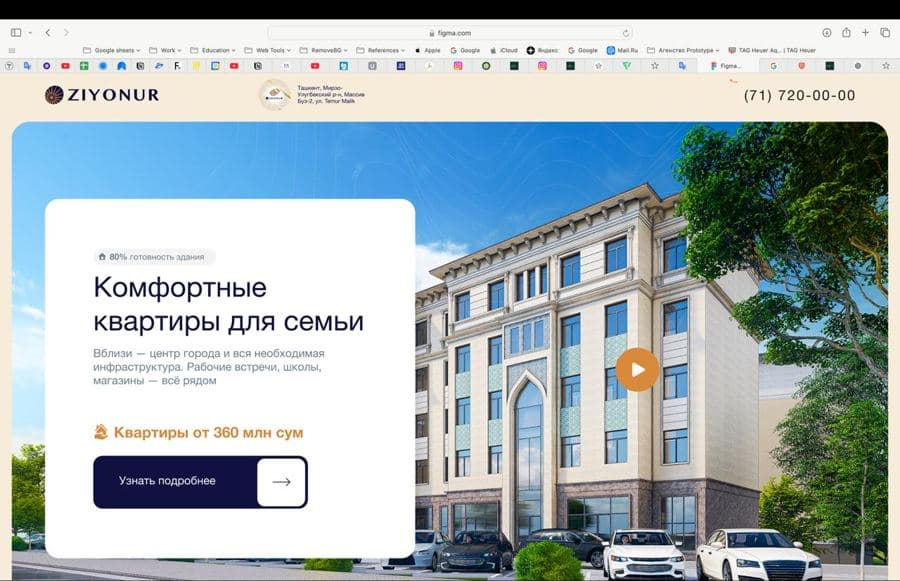Image resolution: width=900 pixels, height=581 pixels.
Task: Expand the References bookmarks folder
Action: (x=381, y=51)
